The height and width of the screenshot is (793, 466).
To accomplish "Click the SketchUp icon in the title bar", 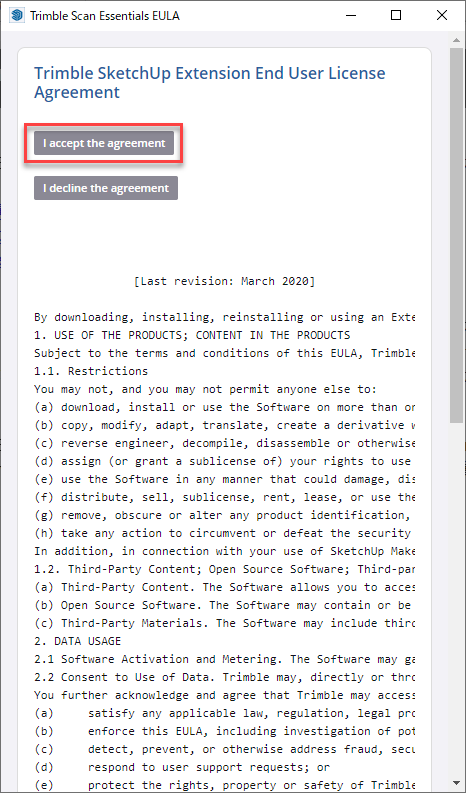I will click(x=17, y=15).
